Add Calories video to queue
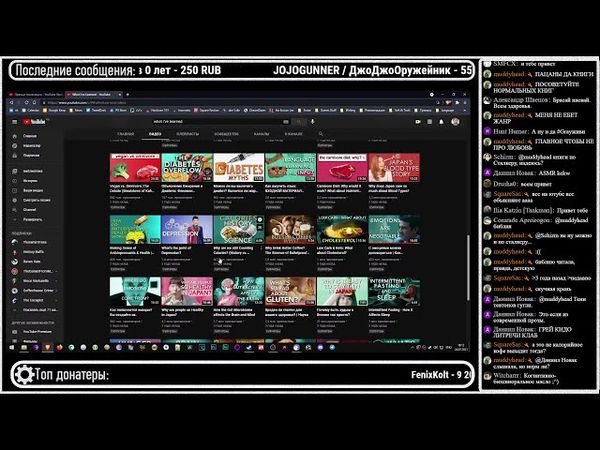Screen dimensions: 600x450 tap(259, 227)
